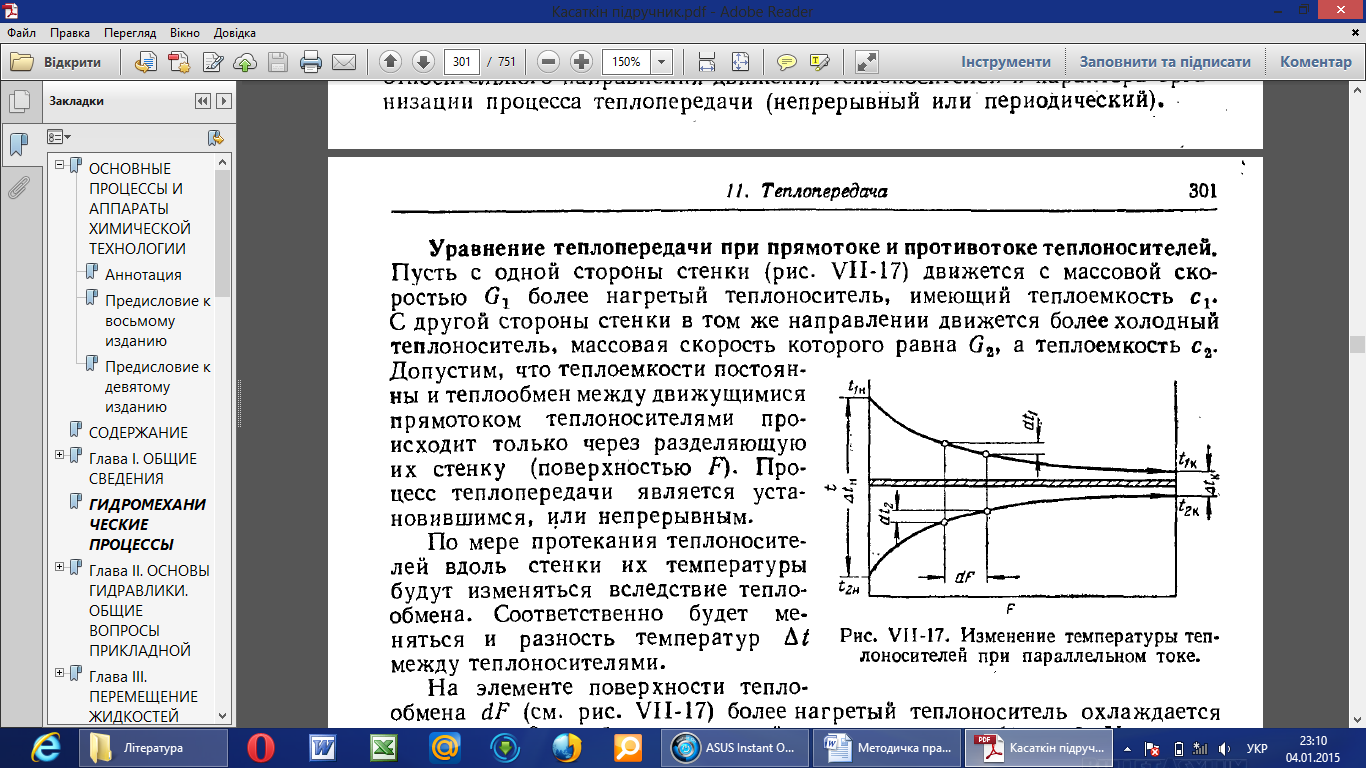1366x768 pixels.
Task: Open Internet Explorer from the taskbar
Action: pyautogui.click(x=46, y=747)
